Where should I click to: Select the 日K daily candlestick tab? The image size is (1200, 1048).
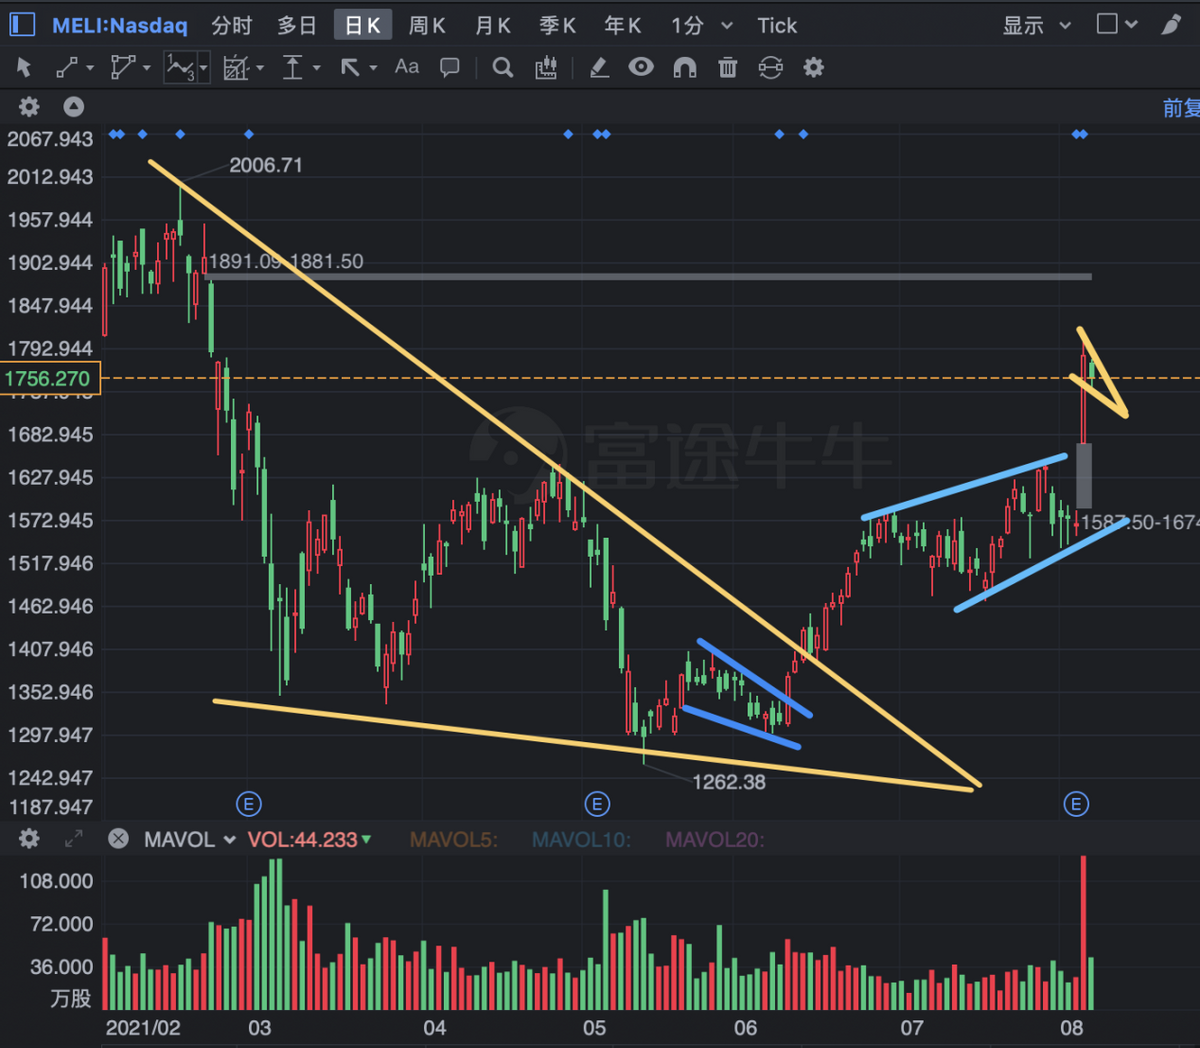[362, 25]
